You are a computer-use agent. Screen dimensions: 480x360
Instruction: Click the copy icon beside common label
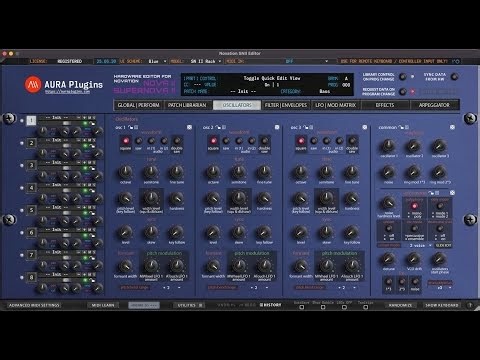point(407,127)
